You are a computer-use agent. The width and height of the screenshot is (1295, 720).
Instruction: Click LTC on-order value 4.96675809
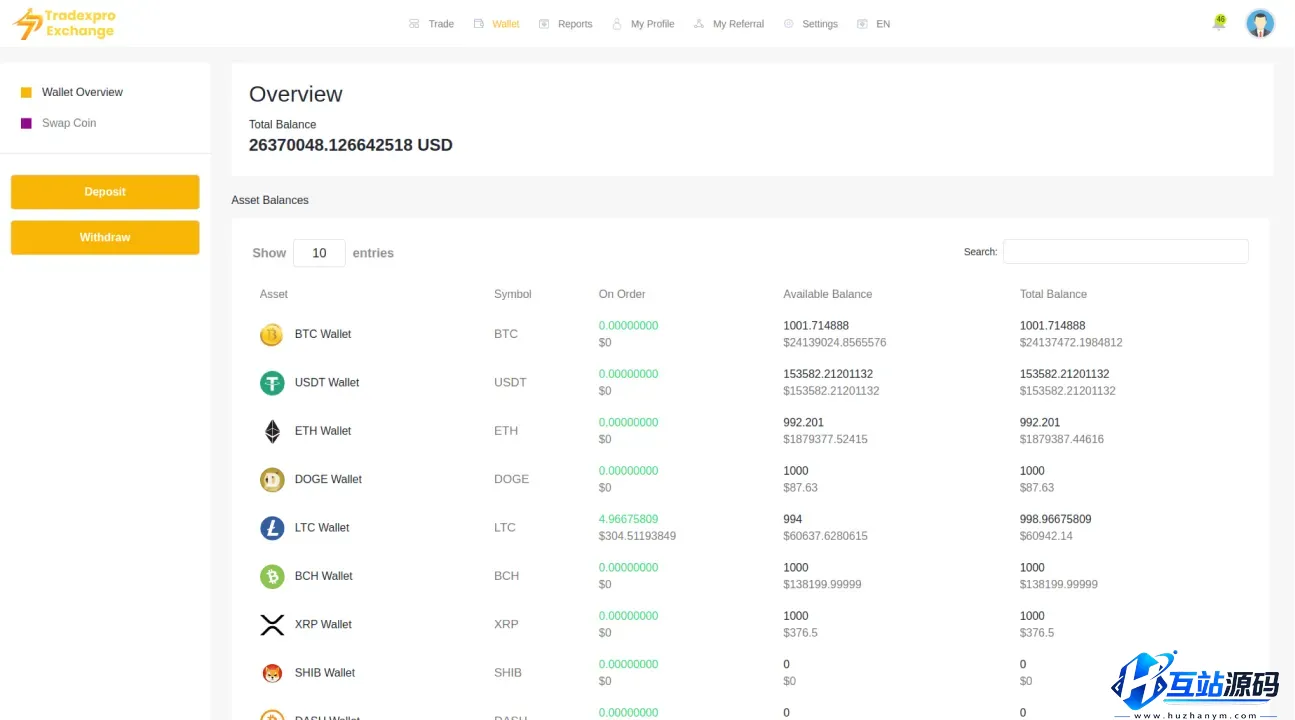tap(629, 519)
